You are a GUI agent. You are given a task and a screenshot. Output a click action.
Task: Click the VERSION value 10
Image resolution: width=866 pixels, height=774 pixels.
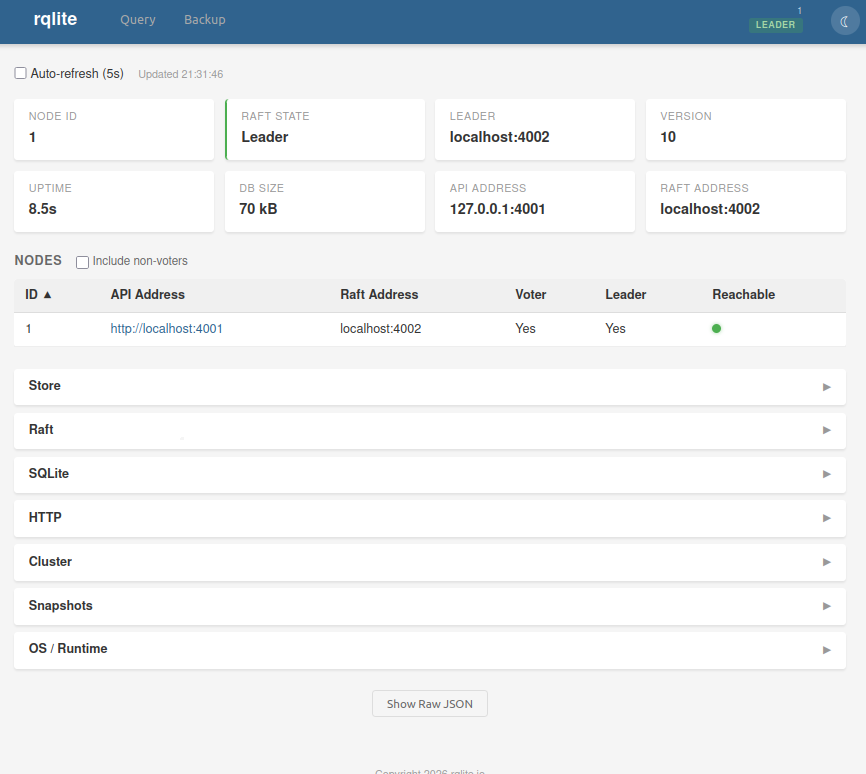[x=668, y=137]
